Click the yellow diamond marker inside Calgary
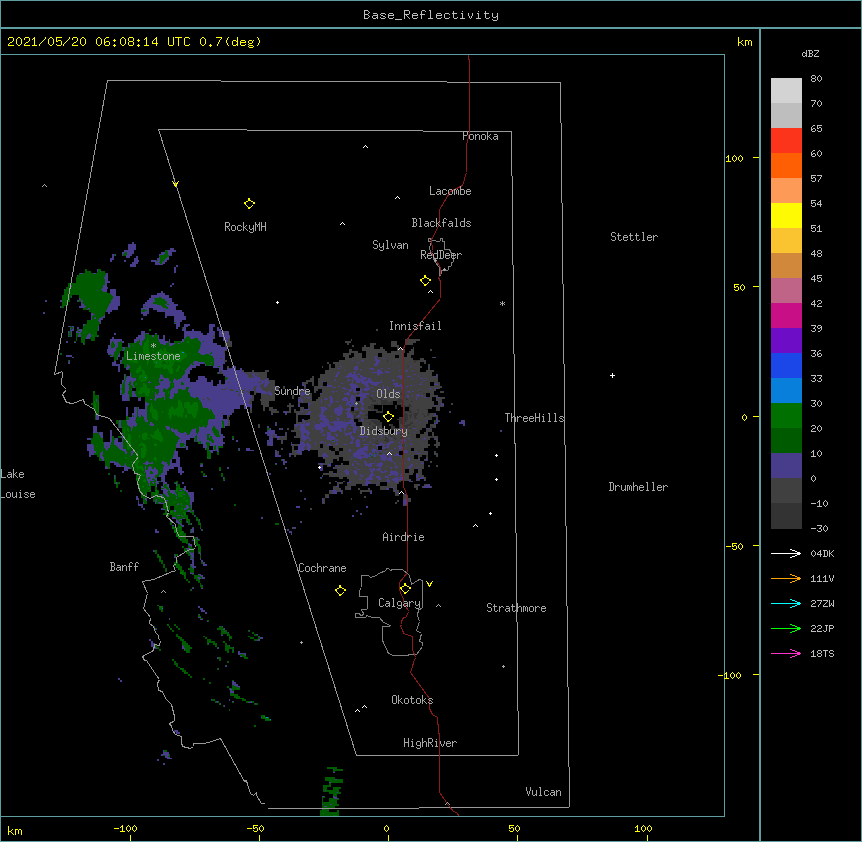Image resolution: width=862 pixels, height=842 pixels. click(x=405, y=589)
